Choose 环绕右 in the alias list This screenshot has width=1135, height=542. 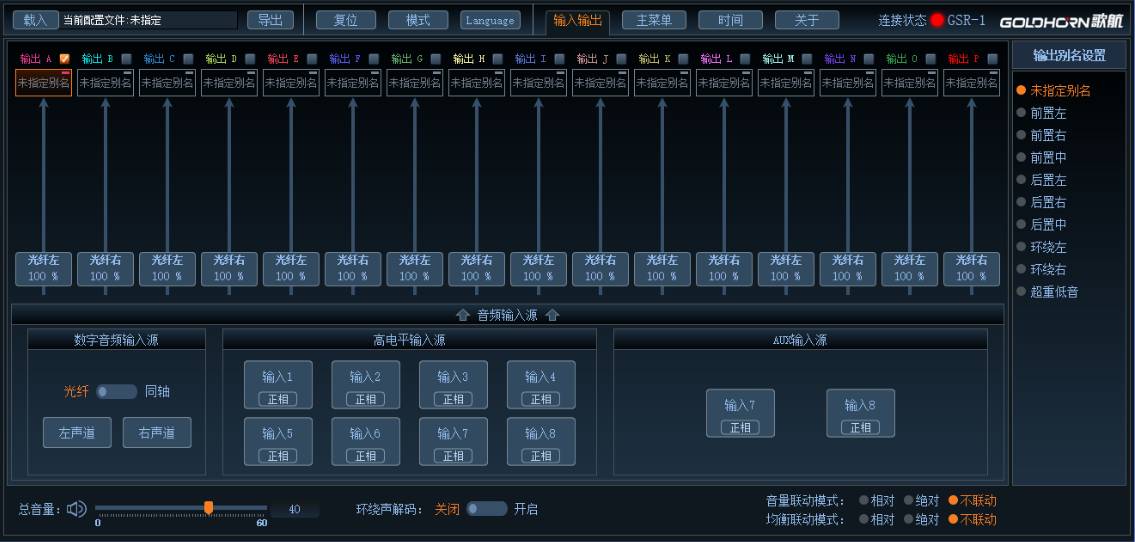coord(1042,269)
